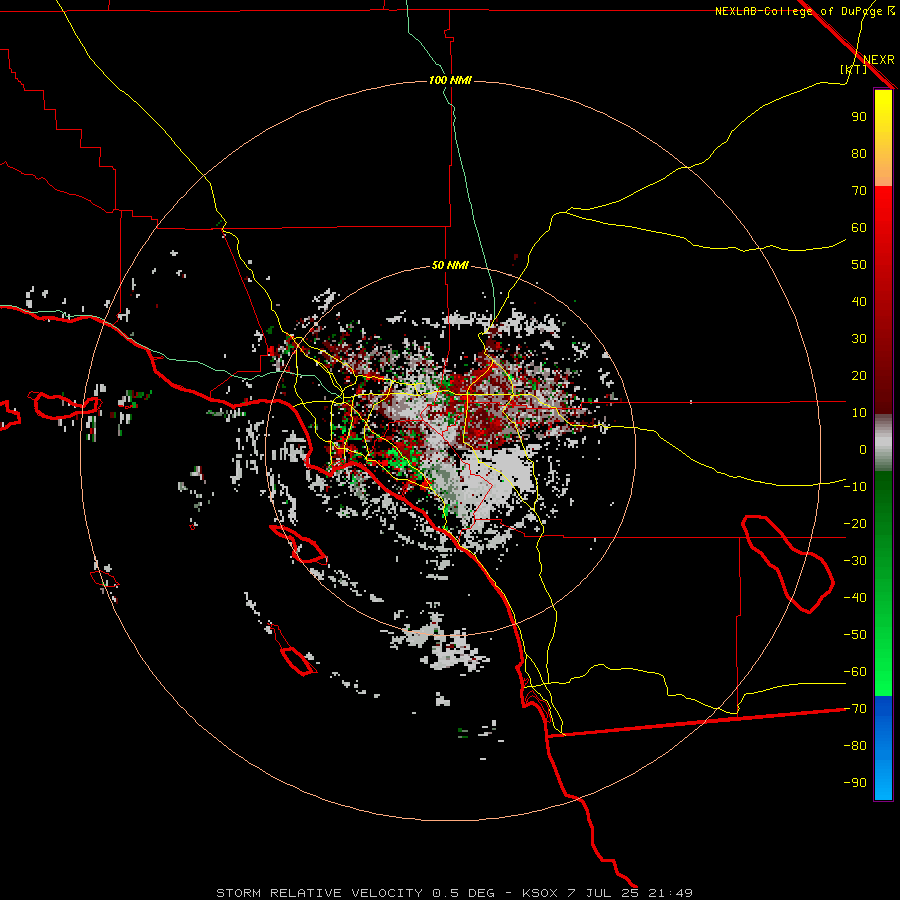Click the 70 value on the velocity scale

[x=859, y=191]
